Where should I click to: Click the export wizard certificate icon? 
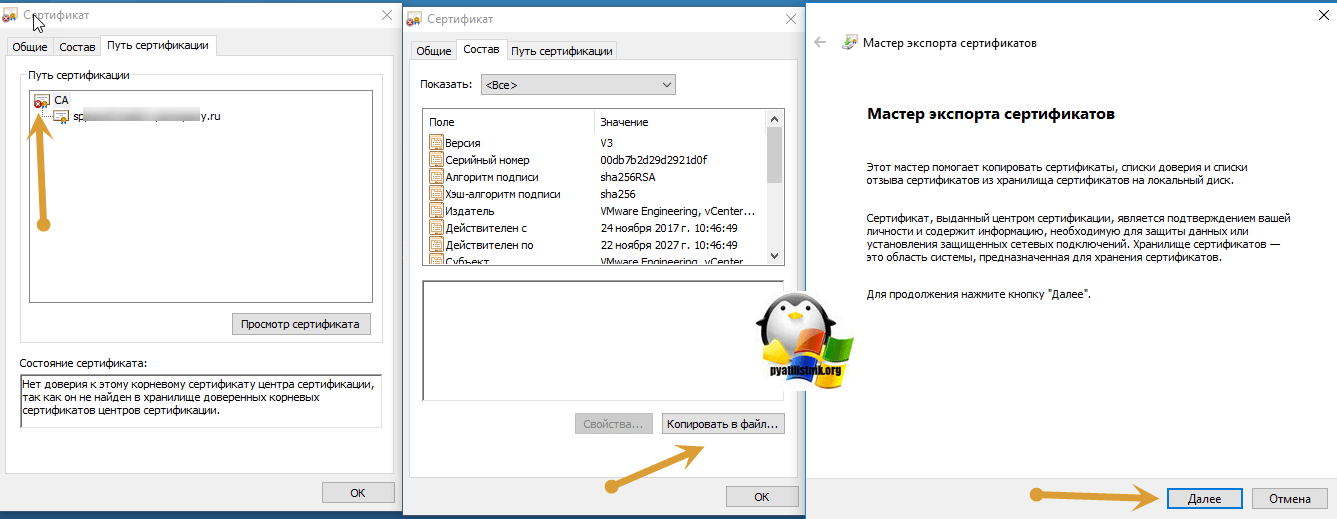tap(850, 43)
